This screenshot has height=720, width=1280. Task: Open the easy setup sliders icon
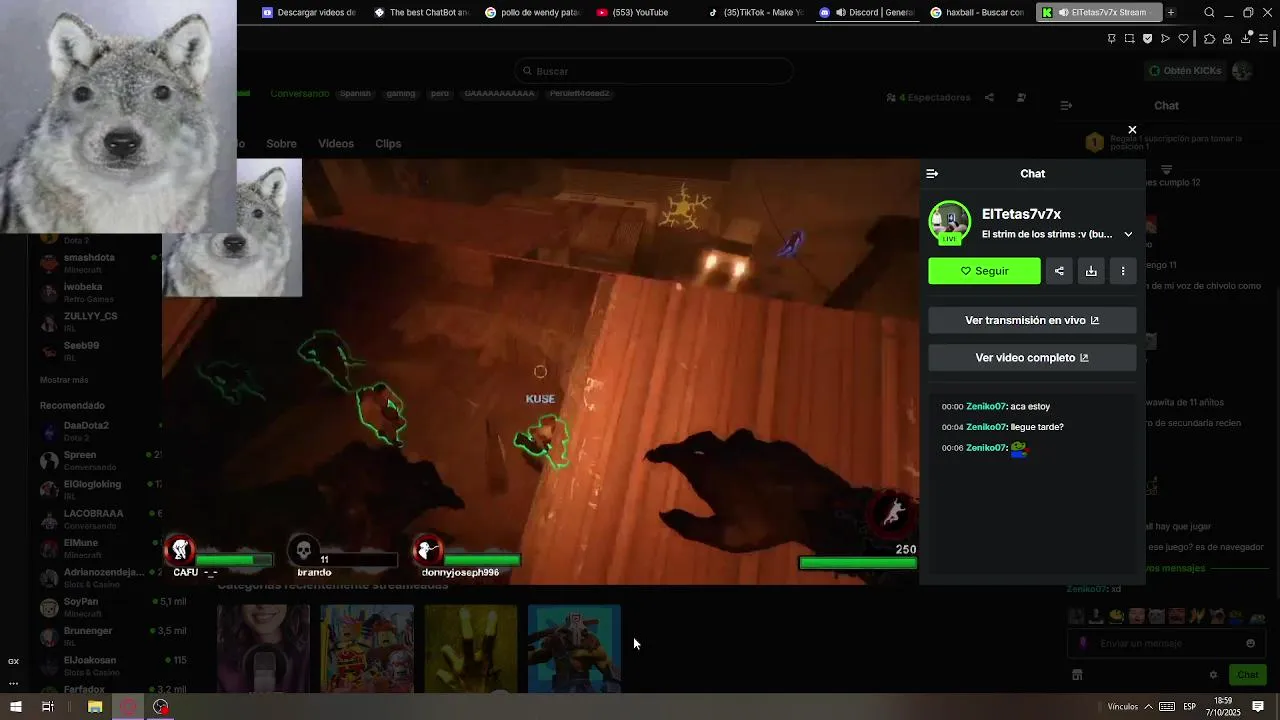(x=1264, y=39)
